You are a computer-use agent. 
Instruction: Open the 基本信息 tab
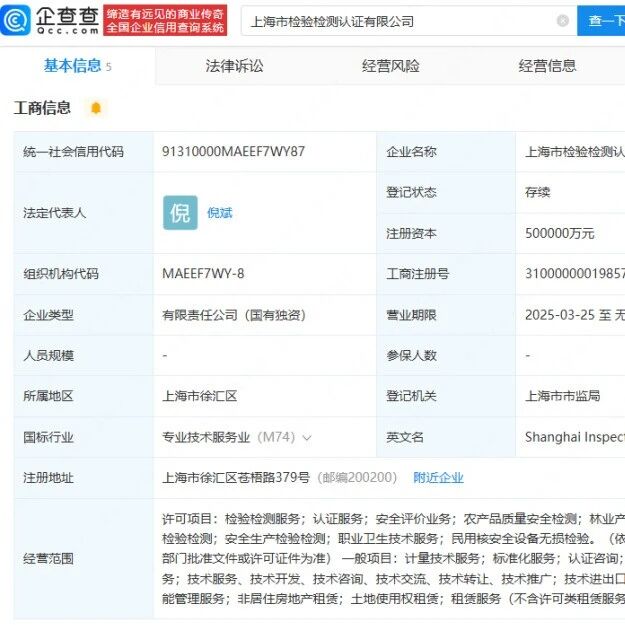[77, 66]
